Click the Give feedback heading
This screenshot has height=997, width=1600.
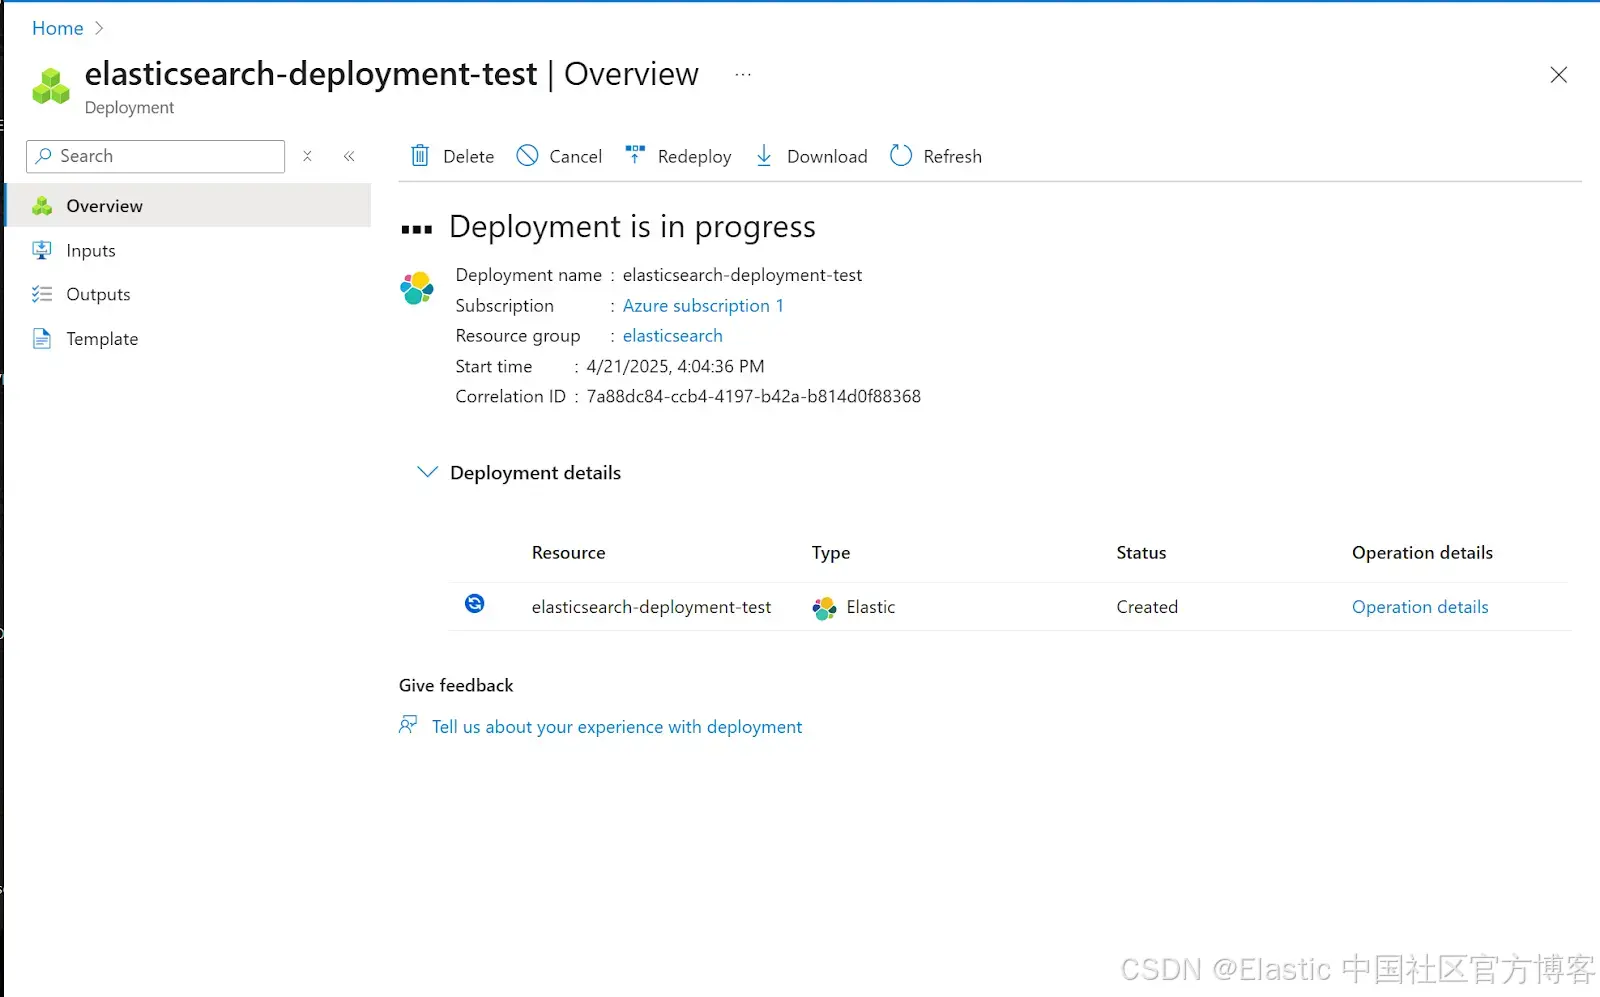pos(456,685)
